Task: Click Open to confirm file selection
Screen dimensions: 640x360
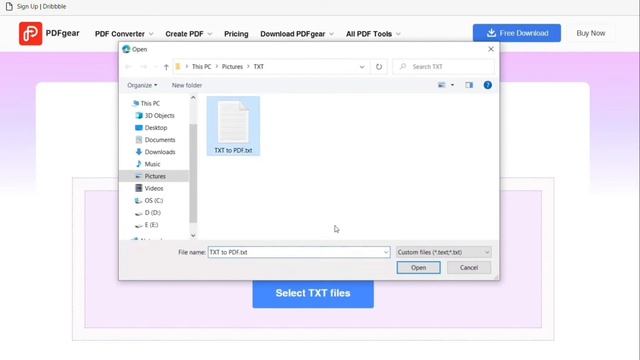Action: pos(418,268)
